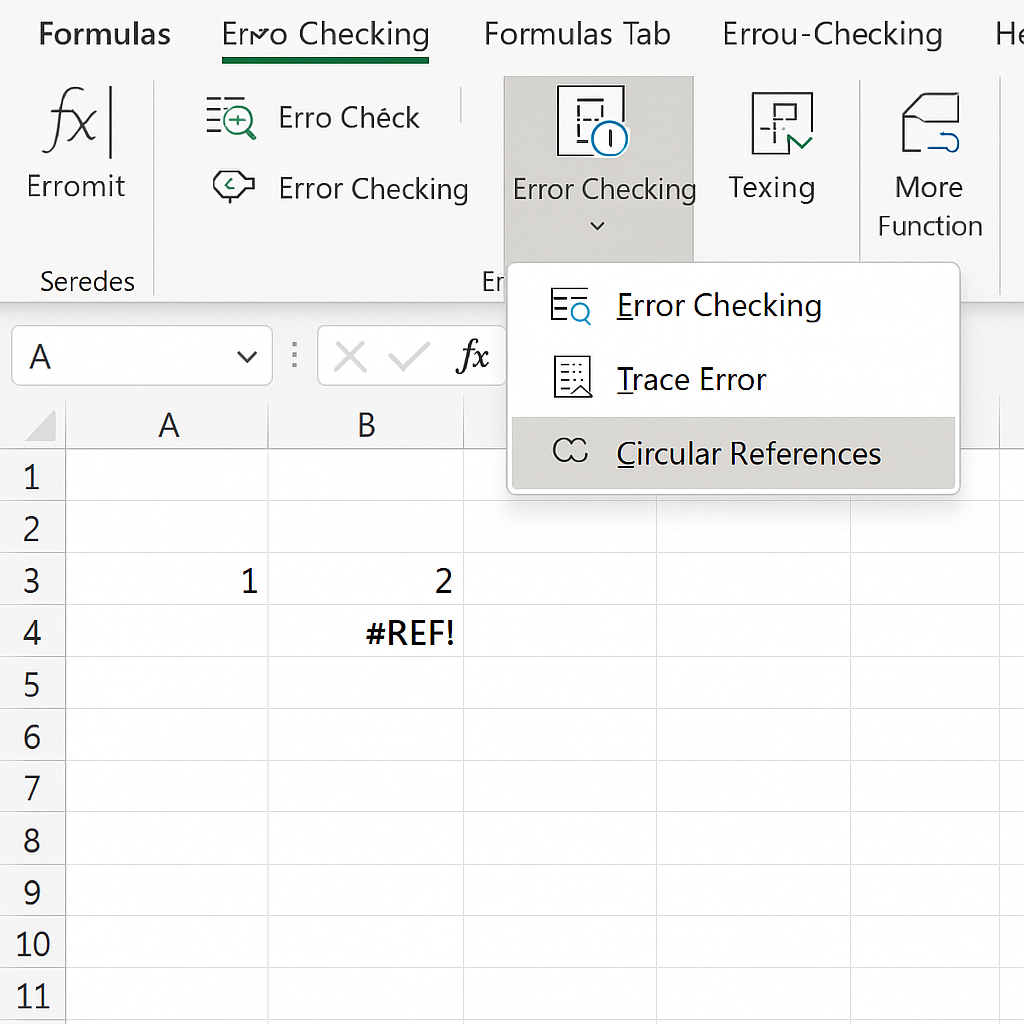
Task: Click the column A header
Action: coord(168,425)
